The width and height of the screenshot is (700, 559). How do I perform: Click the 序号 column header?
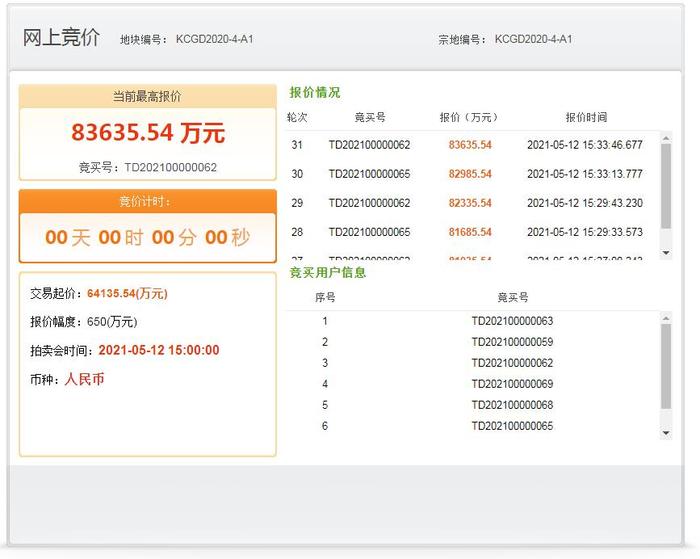click(325, 297)
